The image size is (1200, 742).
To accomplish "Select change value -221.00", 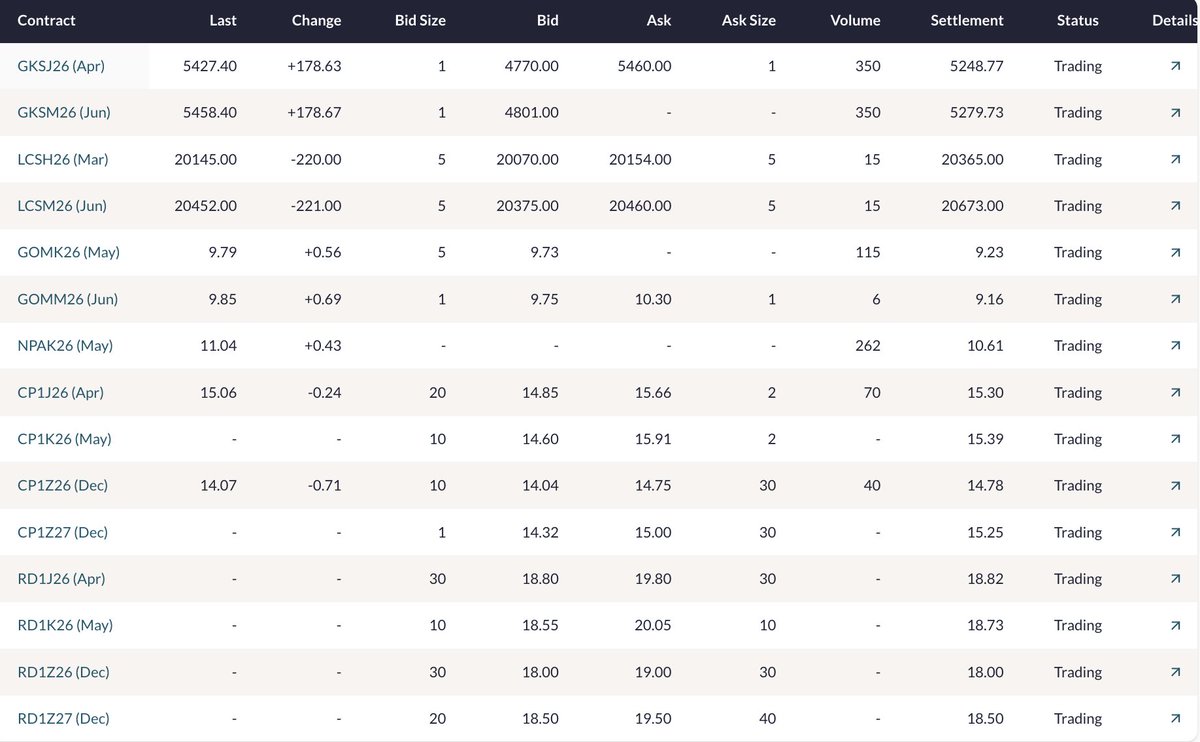I will click(315, 206).
